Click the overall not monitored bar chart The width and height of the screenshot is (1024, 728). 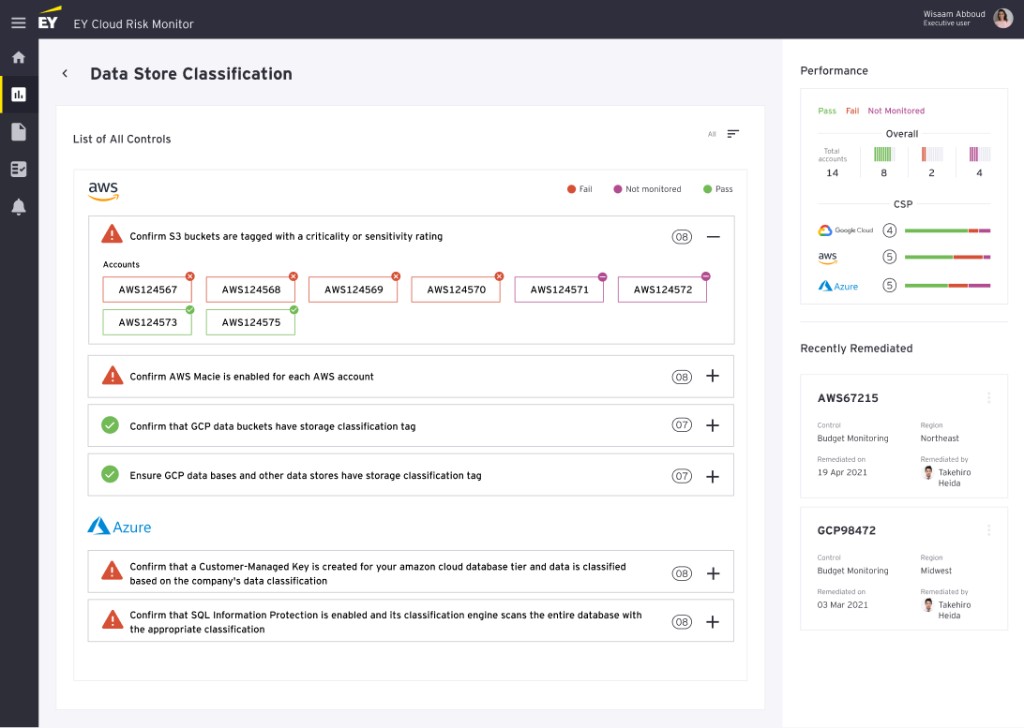point(980,154)
